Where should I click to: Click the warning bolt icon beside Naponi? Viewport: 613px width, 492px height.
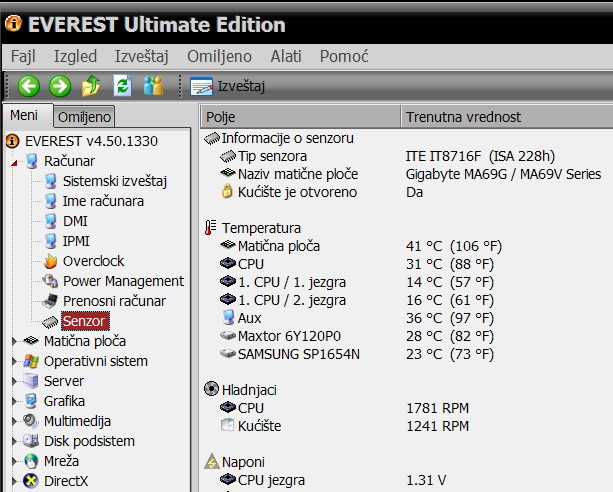point(212,461)
